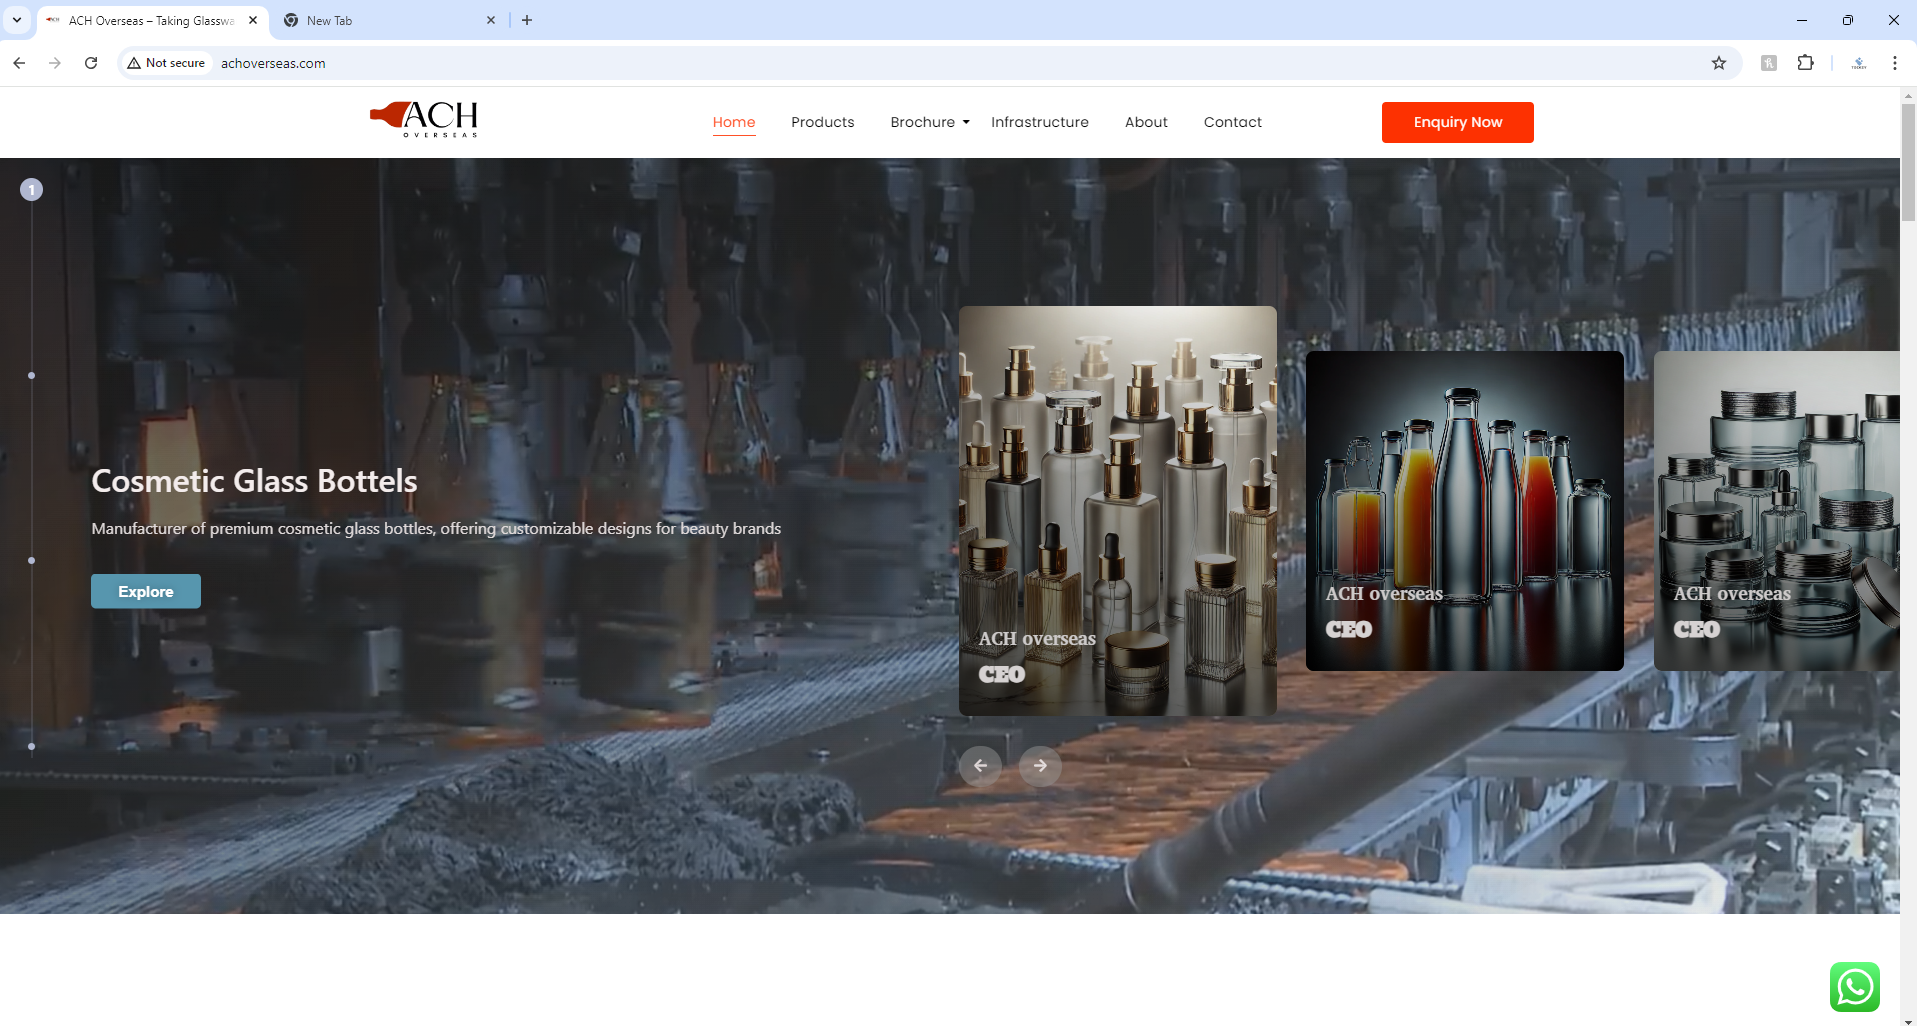Click the browser forward arrow
Viewport: 1917px width, 1026px height.
[55, 63]
